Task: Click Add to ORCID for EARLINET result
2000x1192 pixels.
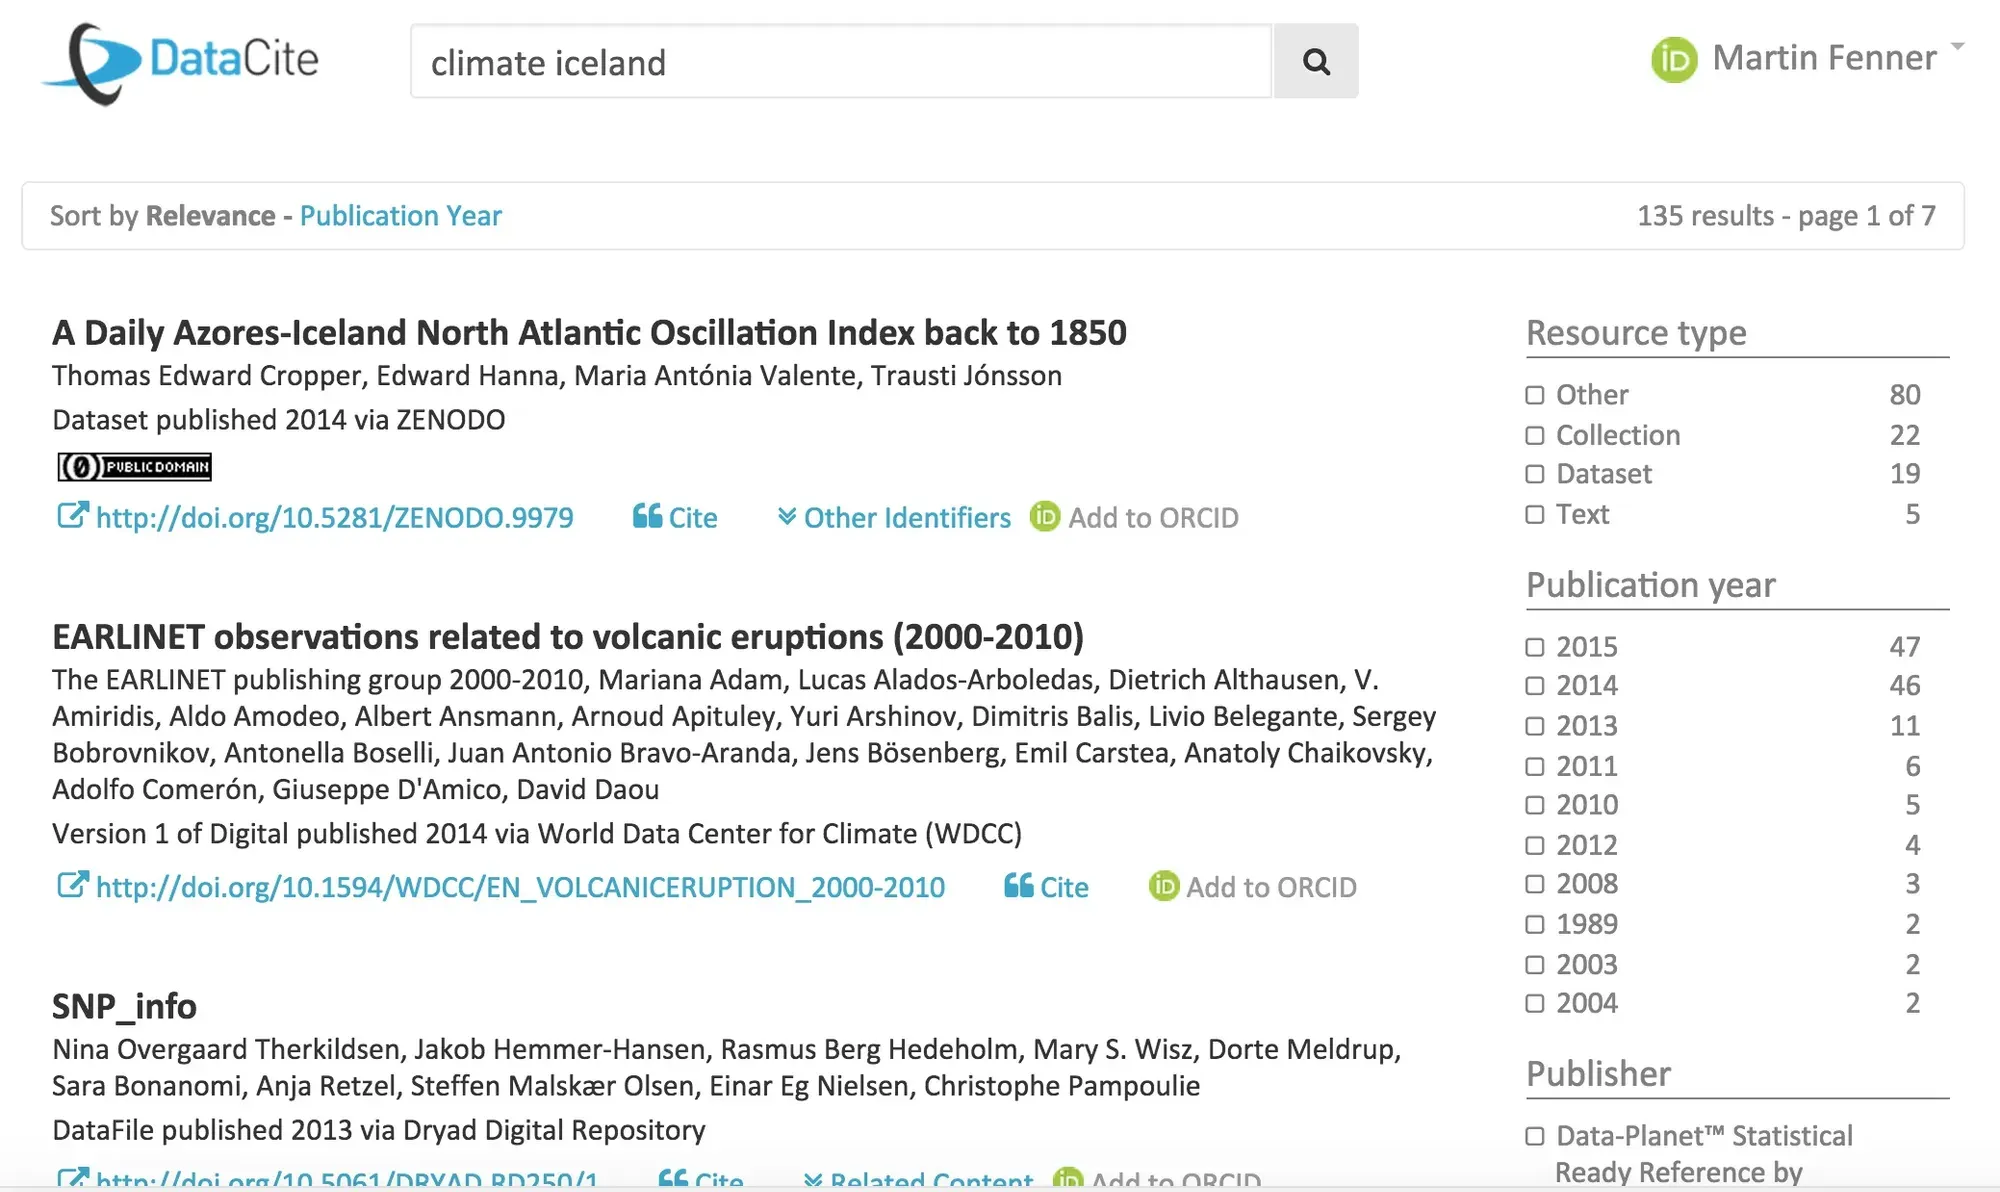Action: click(x=1270, y=887)
